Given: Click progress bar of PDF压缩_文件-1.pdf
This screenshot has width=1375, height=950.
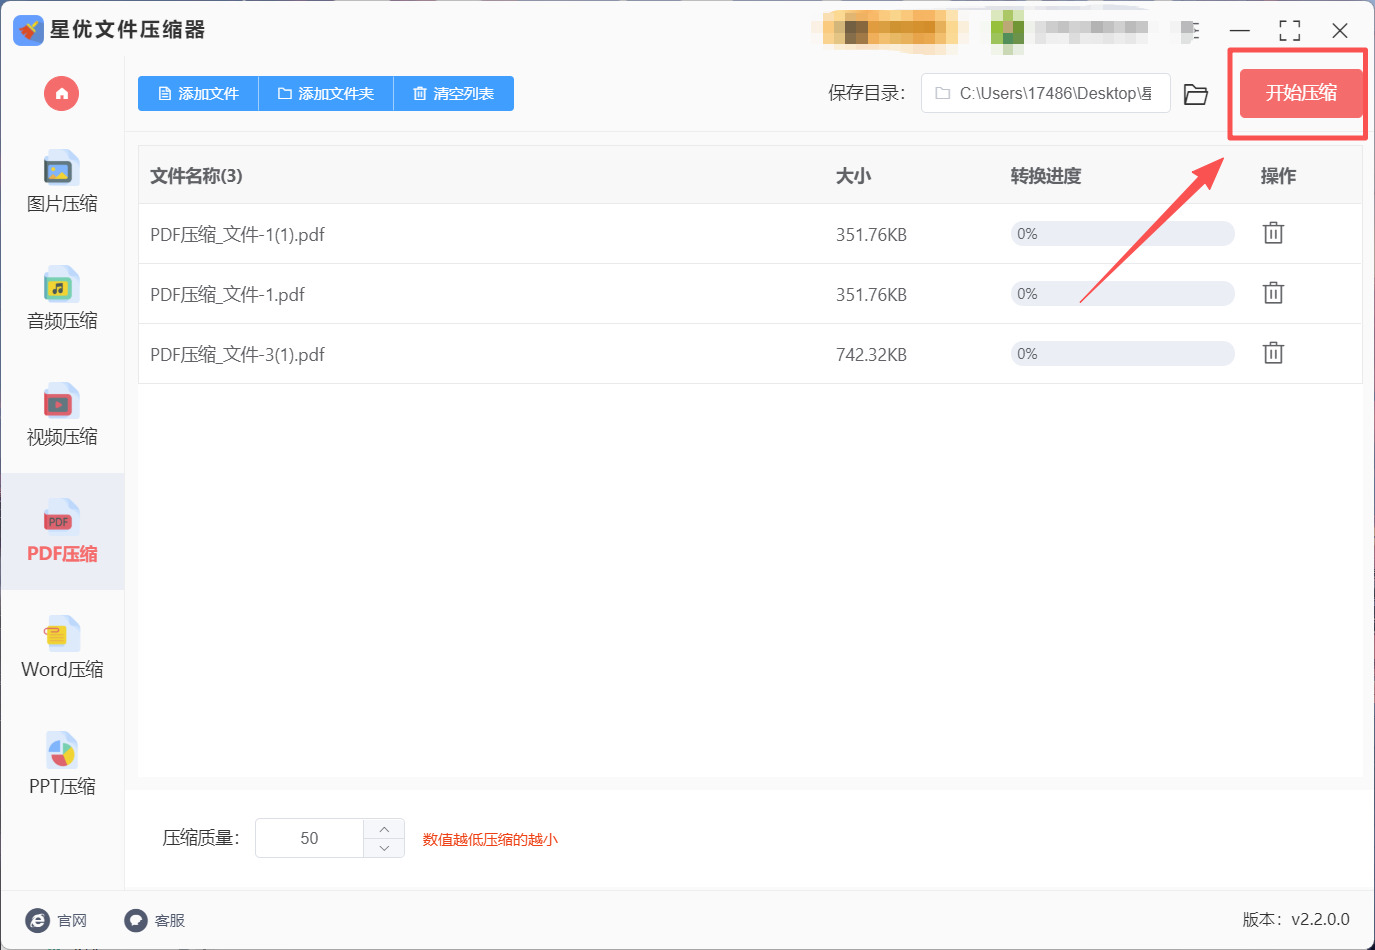Looking at the screenshot, I should coord(1122,294).
